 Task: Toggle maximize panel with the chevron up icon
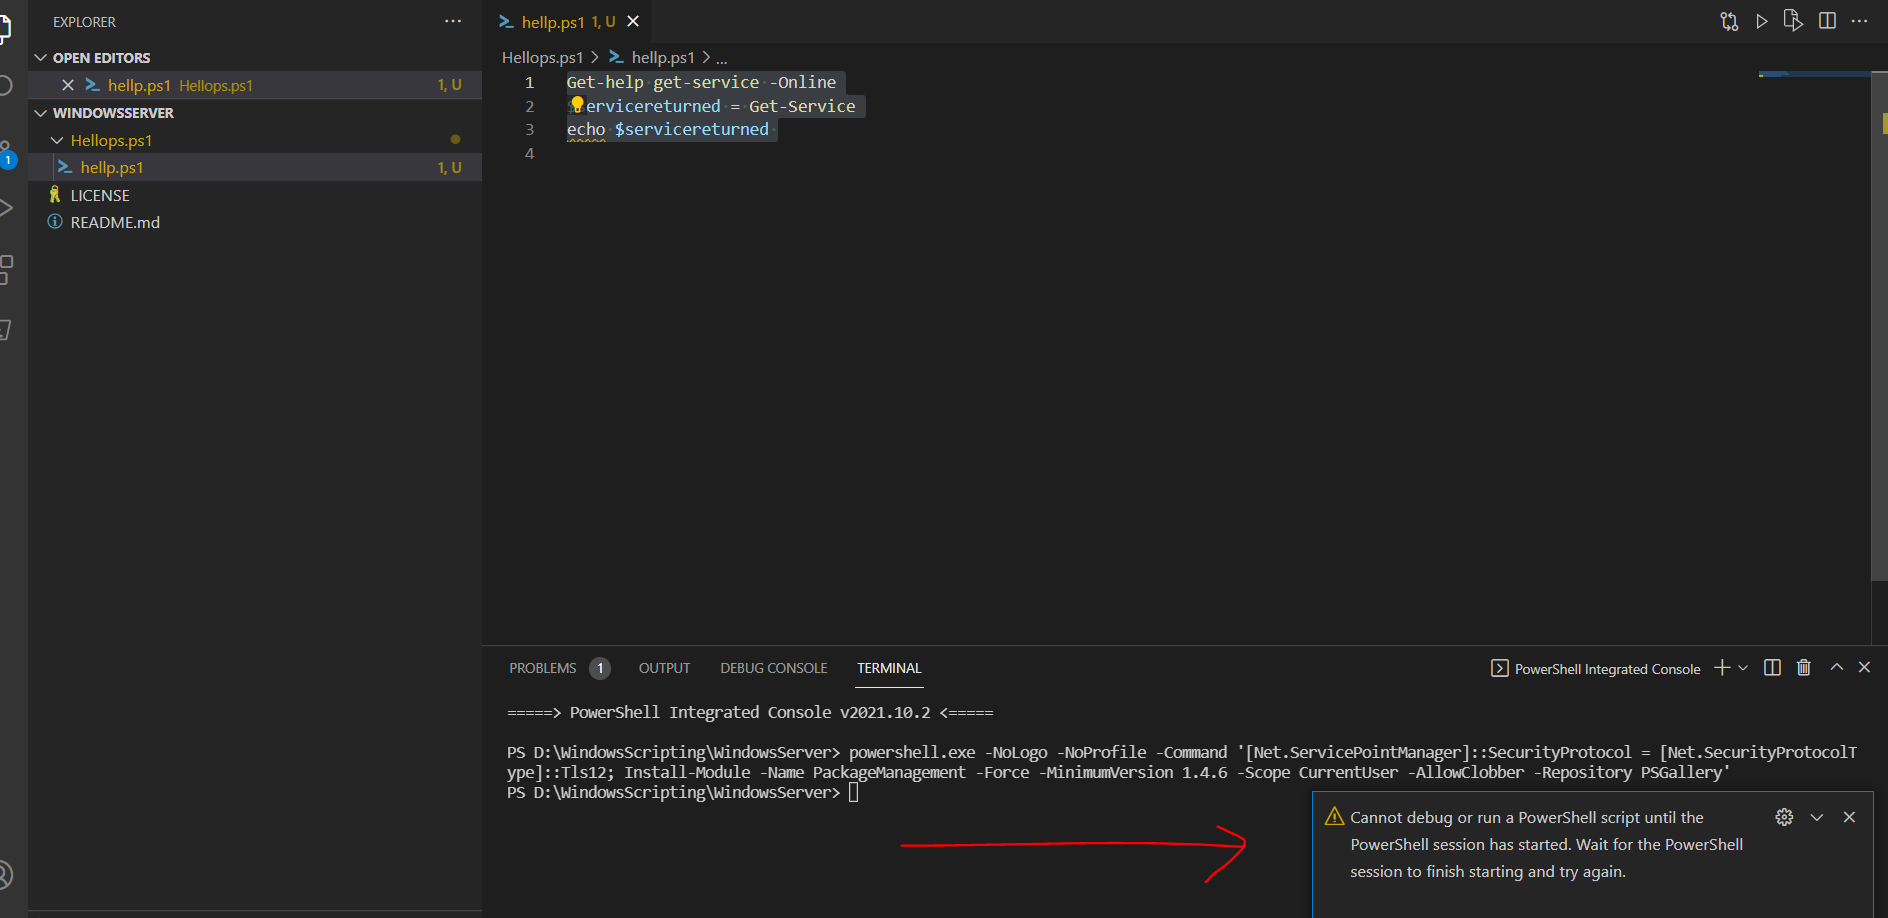click(x=1836, y=667)
